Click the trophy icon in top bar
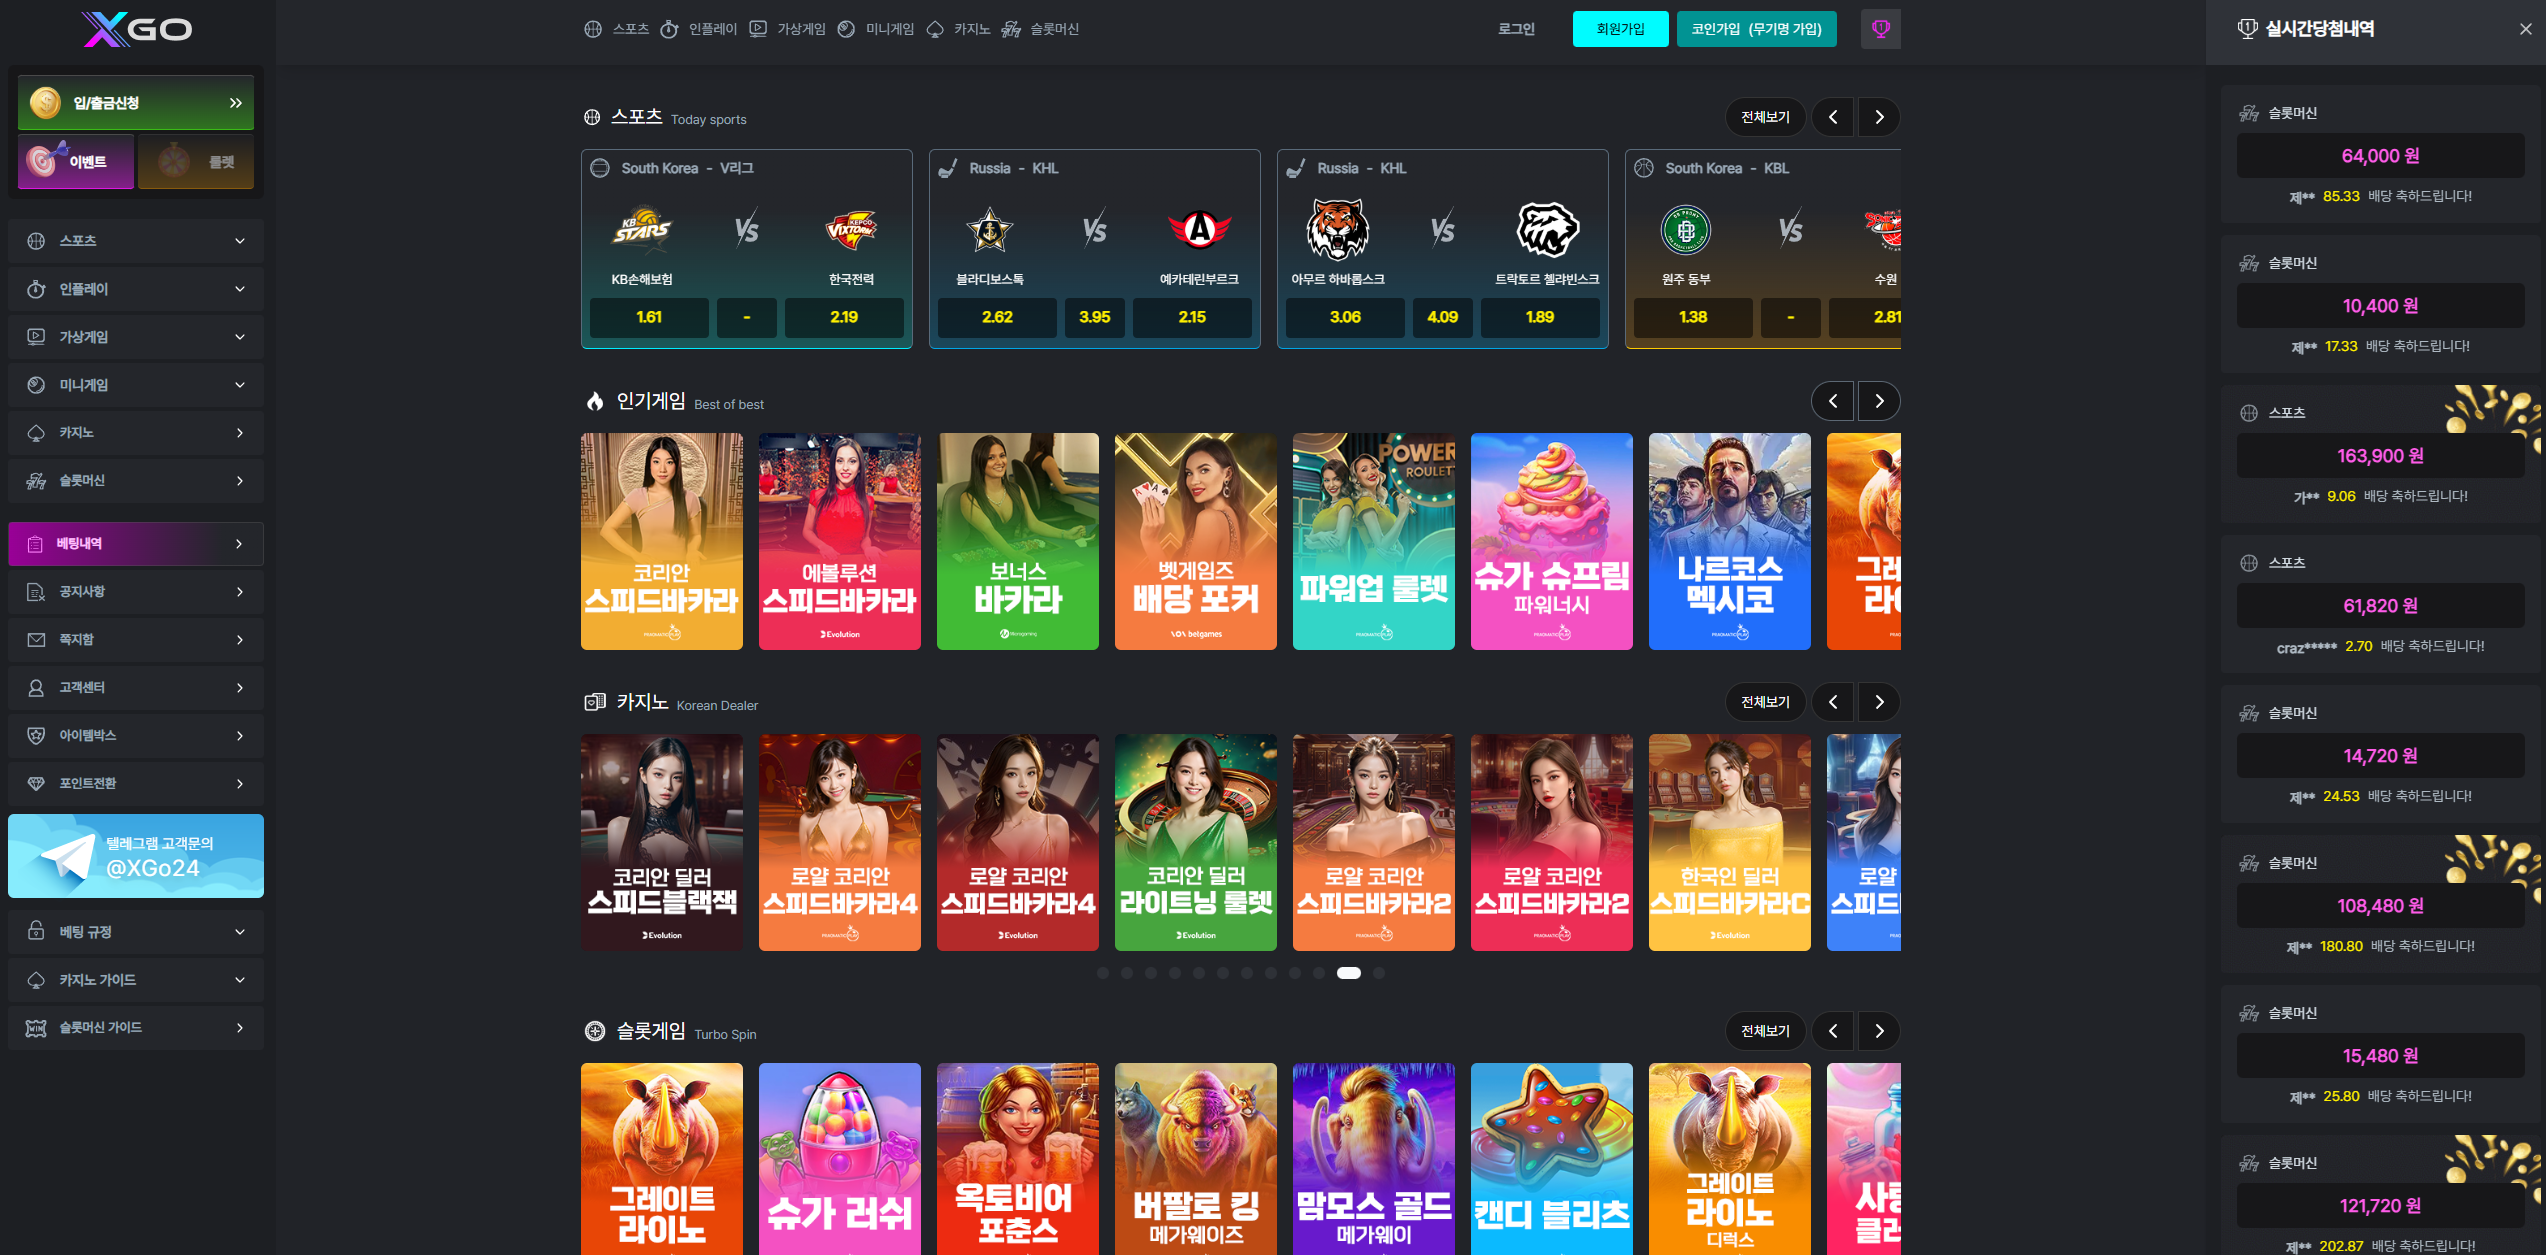The width and height of the screenshot is (2546, 1255). tap(1880, 29)
